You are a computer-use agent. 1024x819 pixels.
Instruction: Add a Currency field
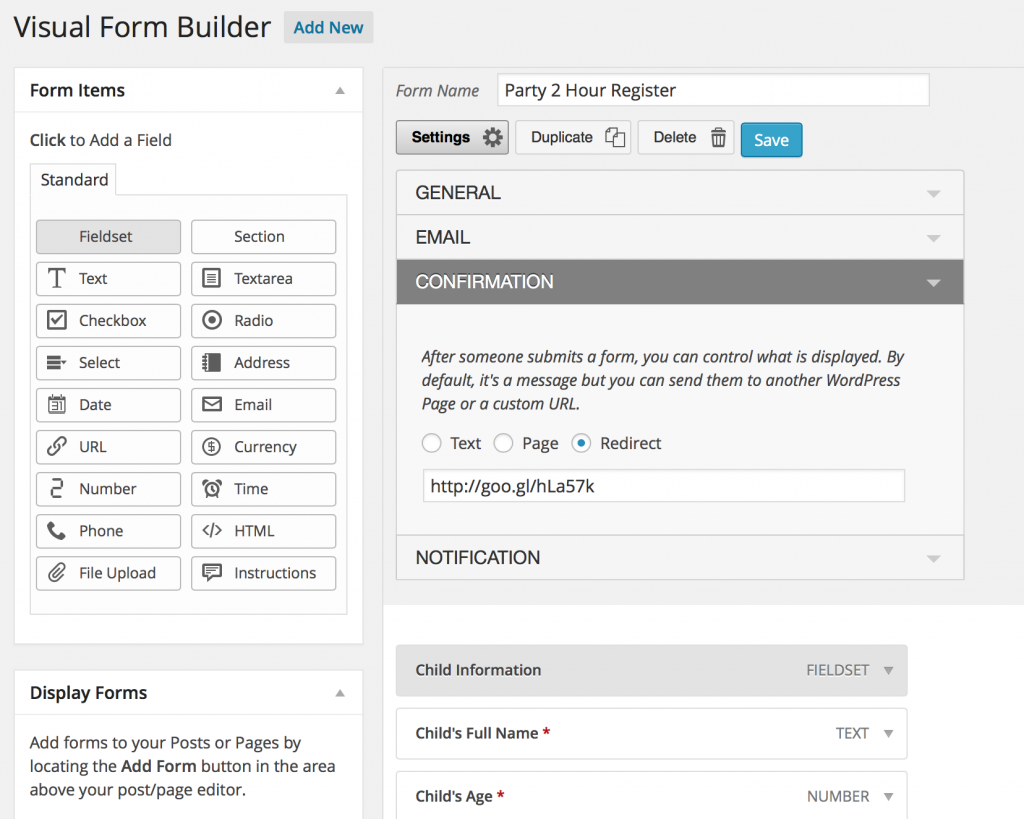click(x=263, y=447)
